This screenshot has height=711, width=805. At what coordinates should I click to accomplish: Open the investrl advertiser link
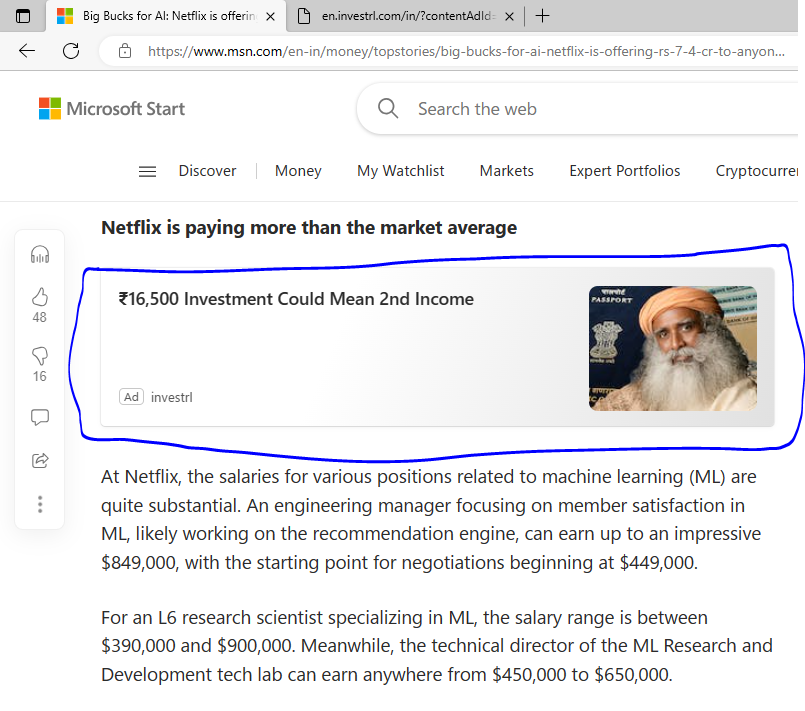point(171,397)
